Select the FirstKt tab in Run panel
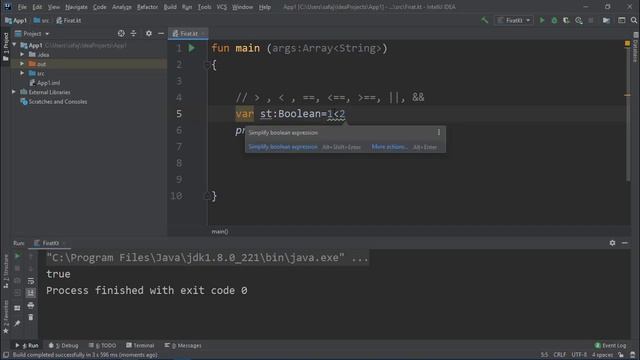The height and width of the screenshot is (360, 640). click(x=50, y=243)
